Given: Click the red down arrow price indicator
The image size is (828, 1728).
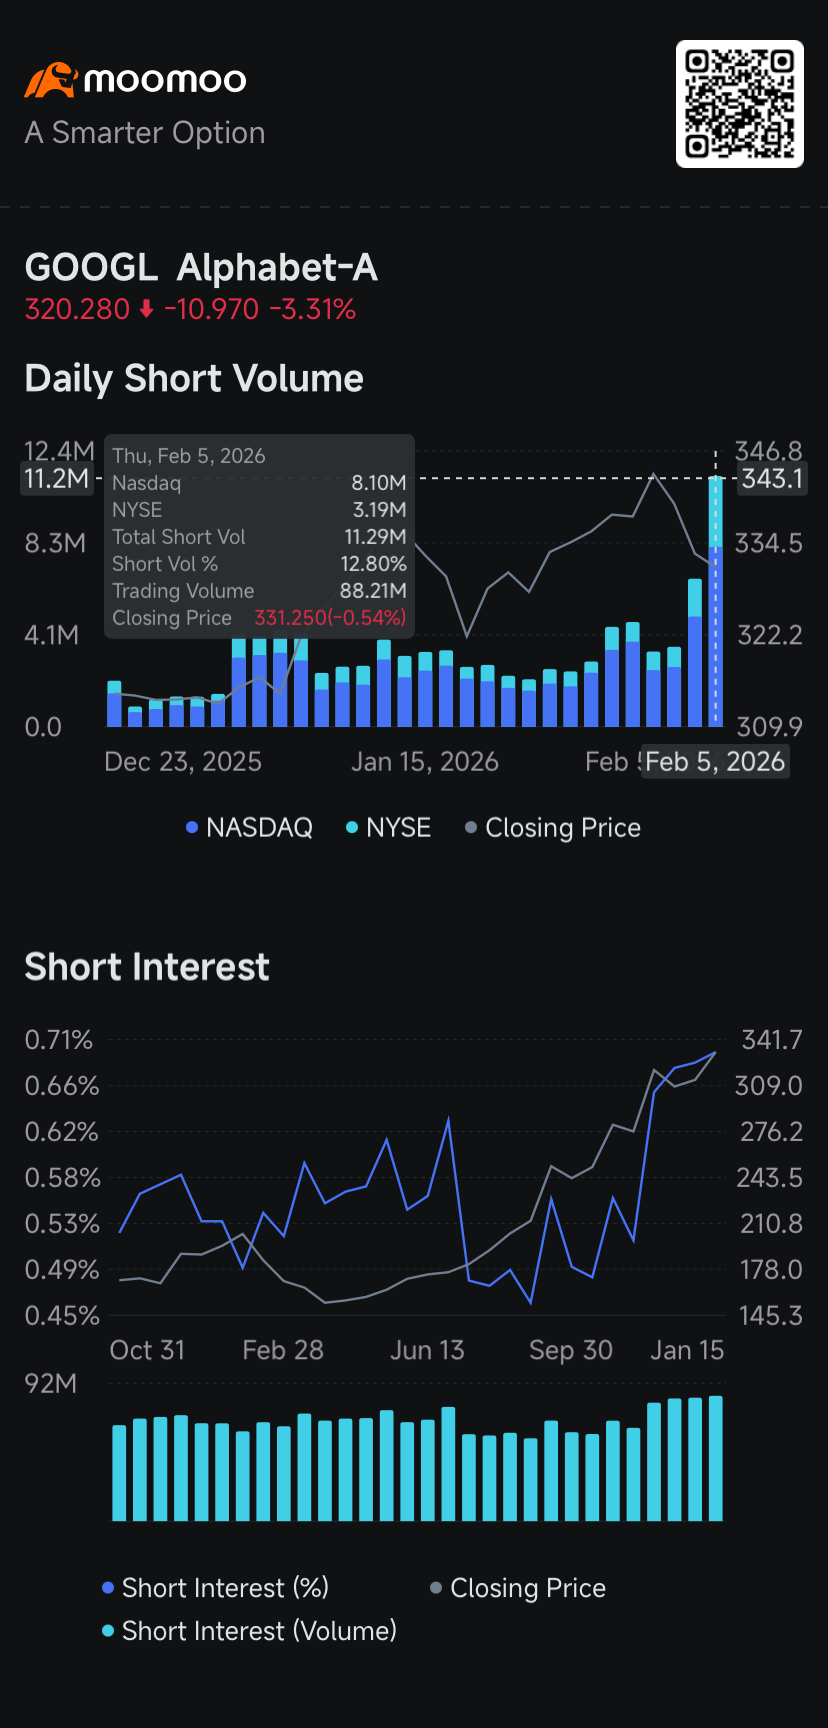Looking at the screenshot, I should pyautogui.click(x=146, y=310).
